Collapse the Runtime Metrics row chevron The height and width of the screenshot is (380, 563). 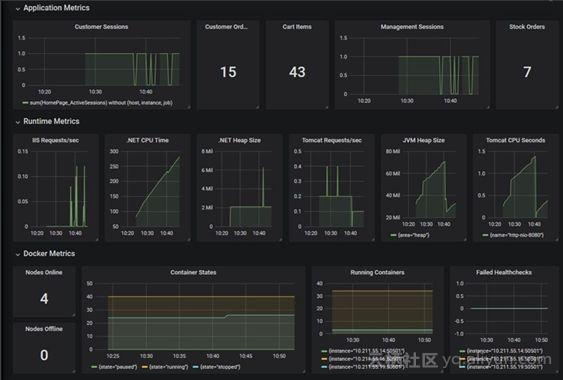(x=18, y=122)
